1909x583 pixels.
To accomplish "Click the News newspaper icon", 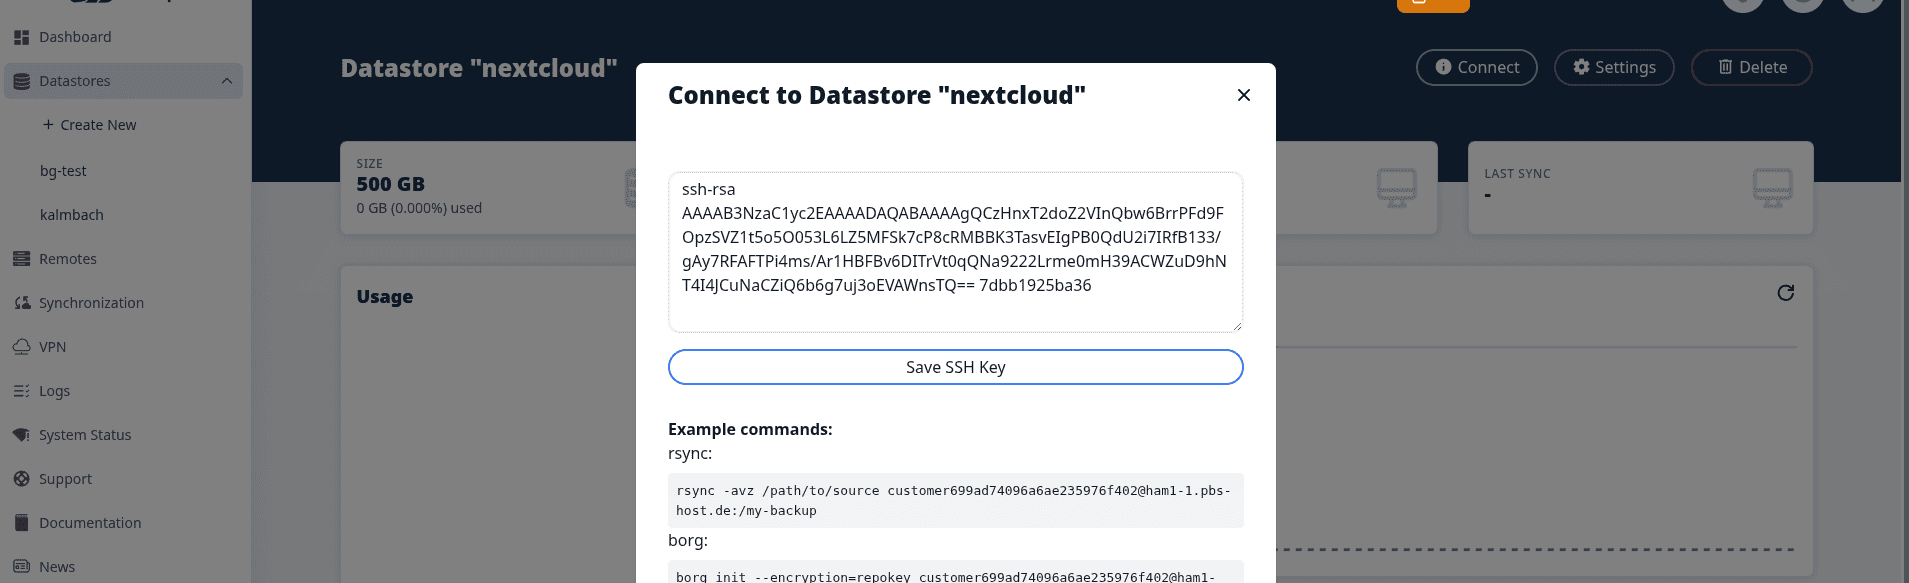I will (x=21, y=566).
